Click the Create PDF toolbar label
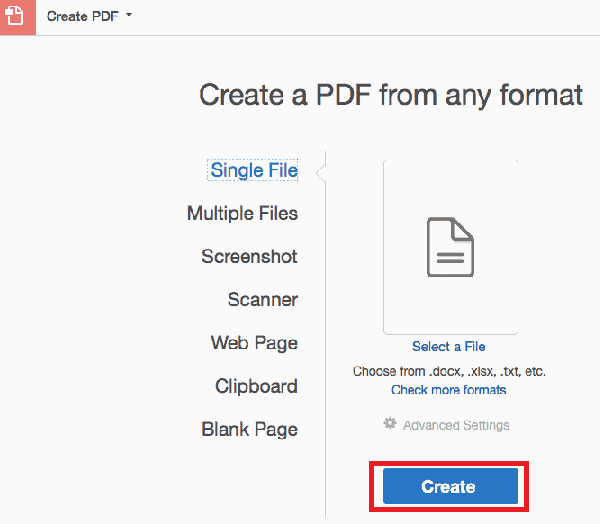 [x=83, y=16]
